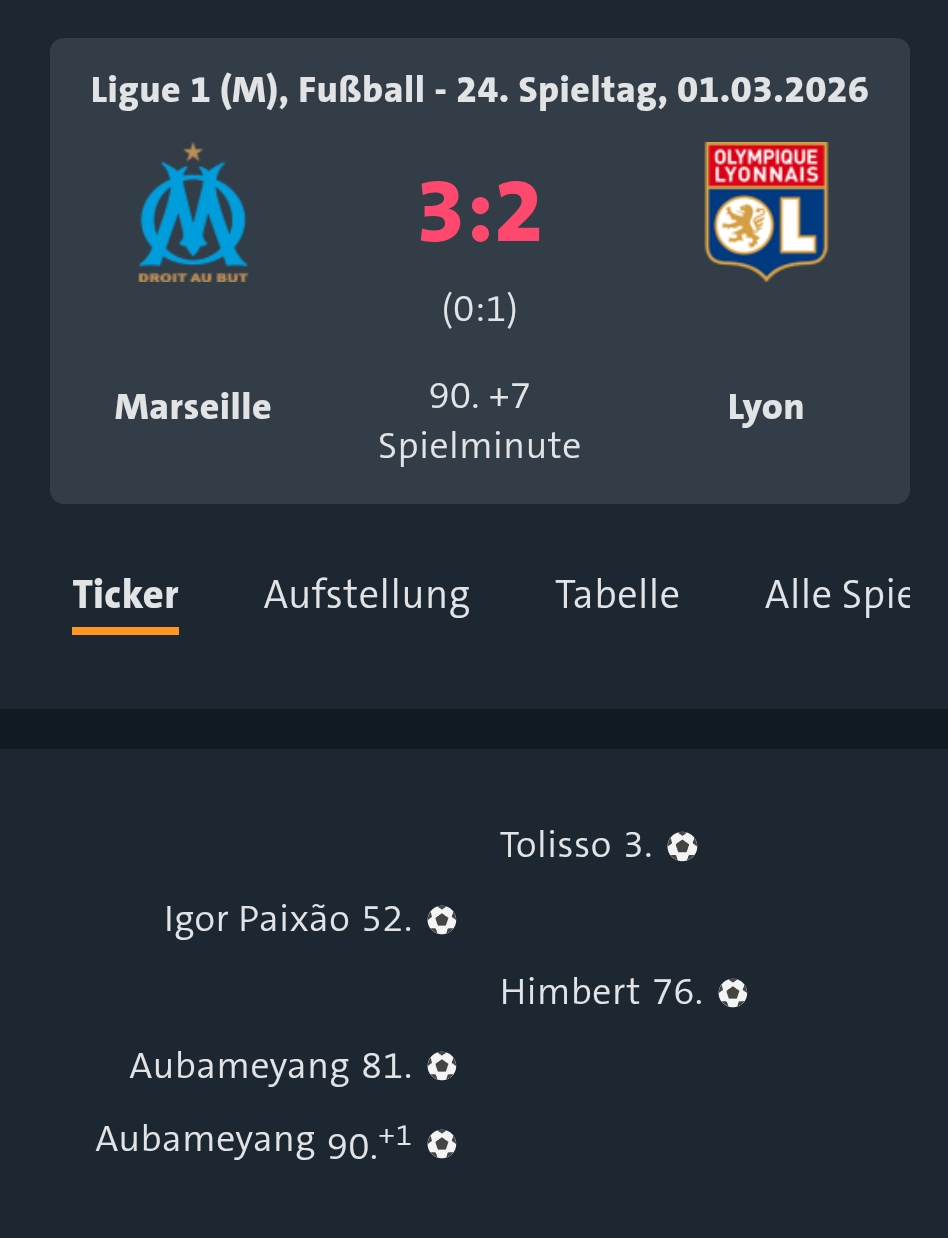The width and height of the screenshot is (948, 1238).
Task: Click the ball icon for Aubameyang's 81st-minute goal
Action: point(442,1067)
